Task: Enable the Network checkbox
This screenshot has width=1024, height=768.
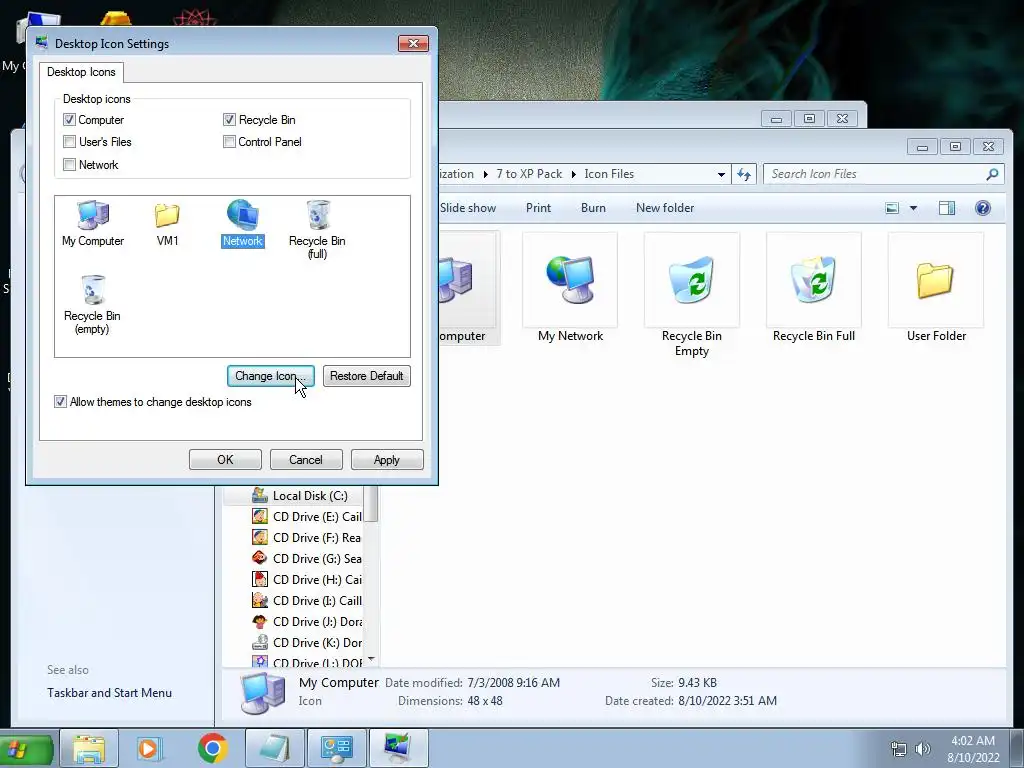Action: tap(69, 165)
